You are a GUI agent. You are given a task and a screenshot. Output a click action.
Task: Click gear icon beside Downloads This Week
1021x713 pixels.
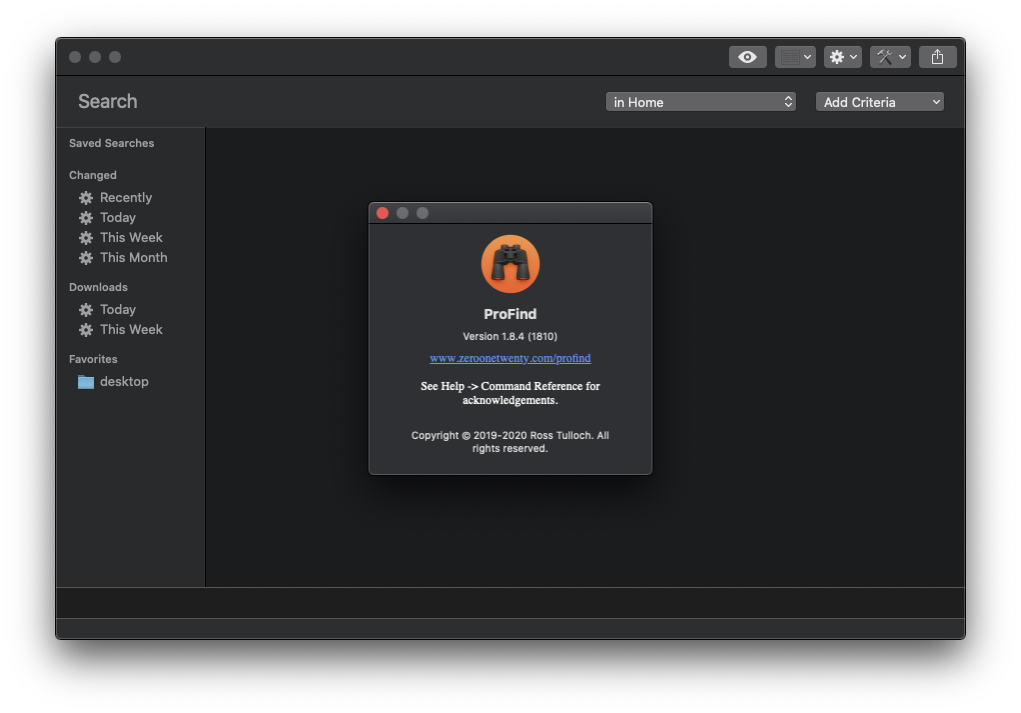[x=86, y=330]
